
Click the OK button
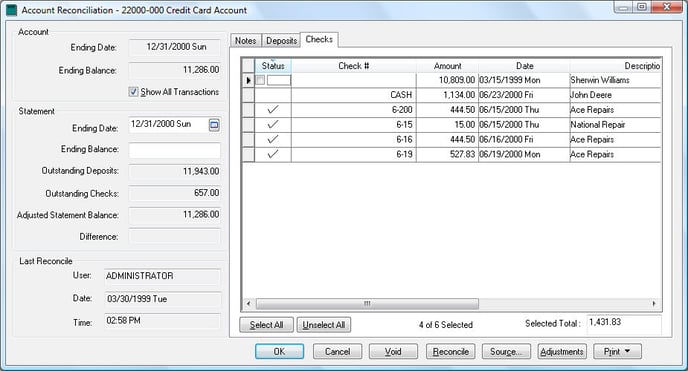click(x=280, y=351)
